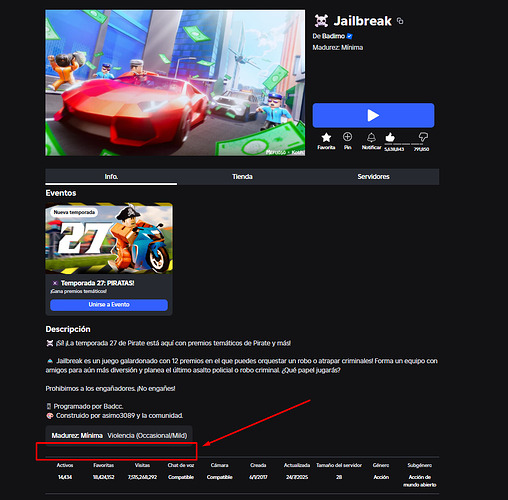Click the main Jailbreak game thumbnail image

coord(175,83)
